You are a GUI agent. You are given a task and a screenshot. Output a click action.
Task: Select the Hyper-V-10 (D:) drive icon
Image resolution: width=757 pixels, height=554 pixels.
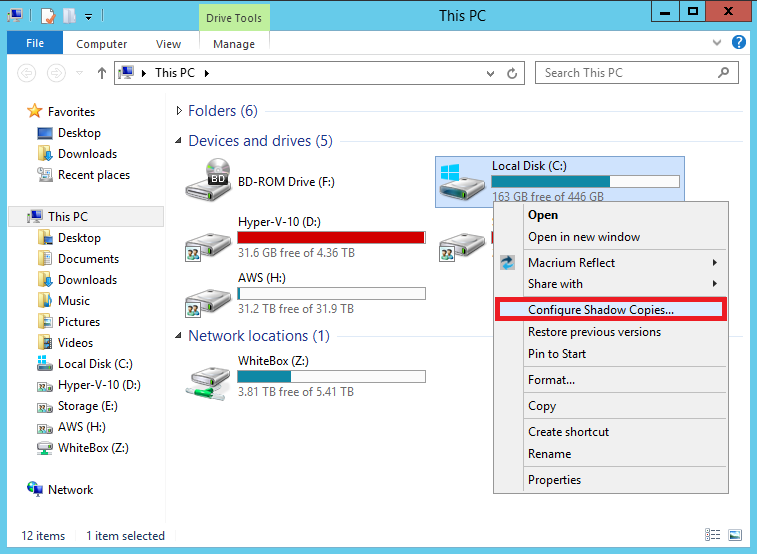(x=209, y=245)
